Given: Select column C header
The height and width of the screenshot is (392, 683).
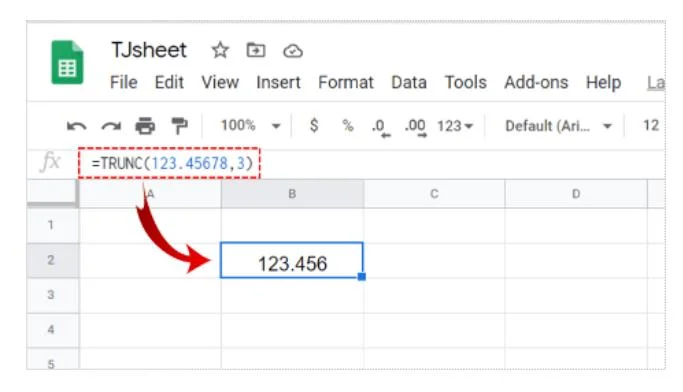Looking at the screenshot, I should click(x=434, y=194).
